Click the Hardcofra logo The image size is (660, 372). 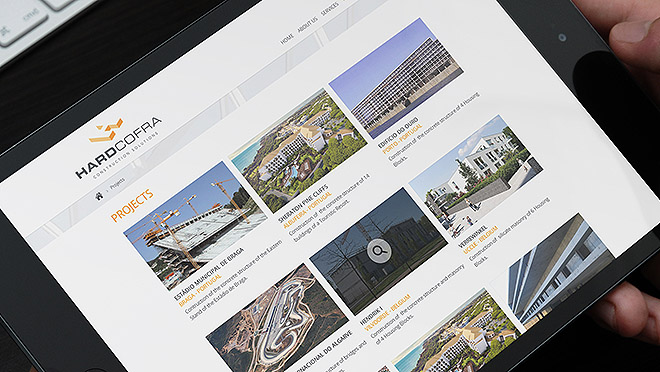pyautogui.click(x=119, y=147)
